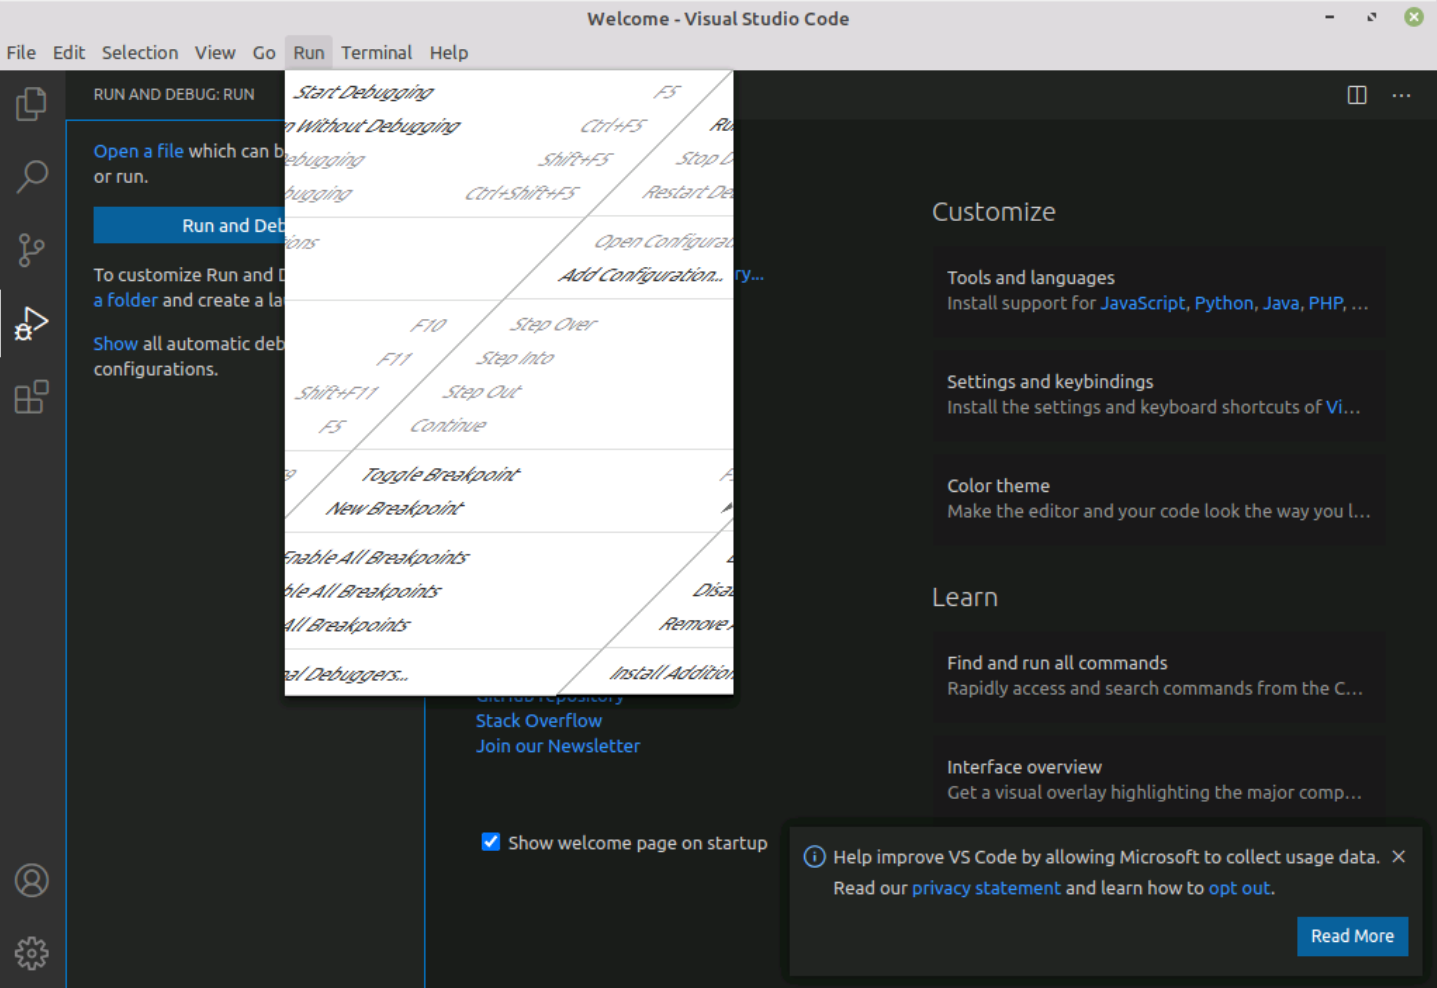Image resolution: width=1437 pixels, height=988 pixels.
Task: Open the Search view icon
Action: [31, 175]
